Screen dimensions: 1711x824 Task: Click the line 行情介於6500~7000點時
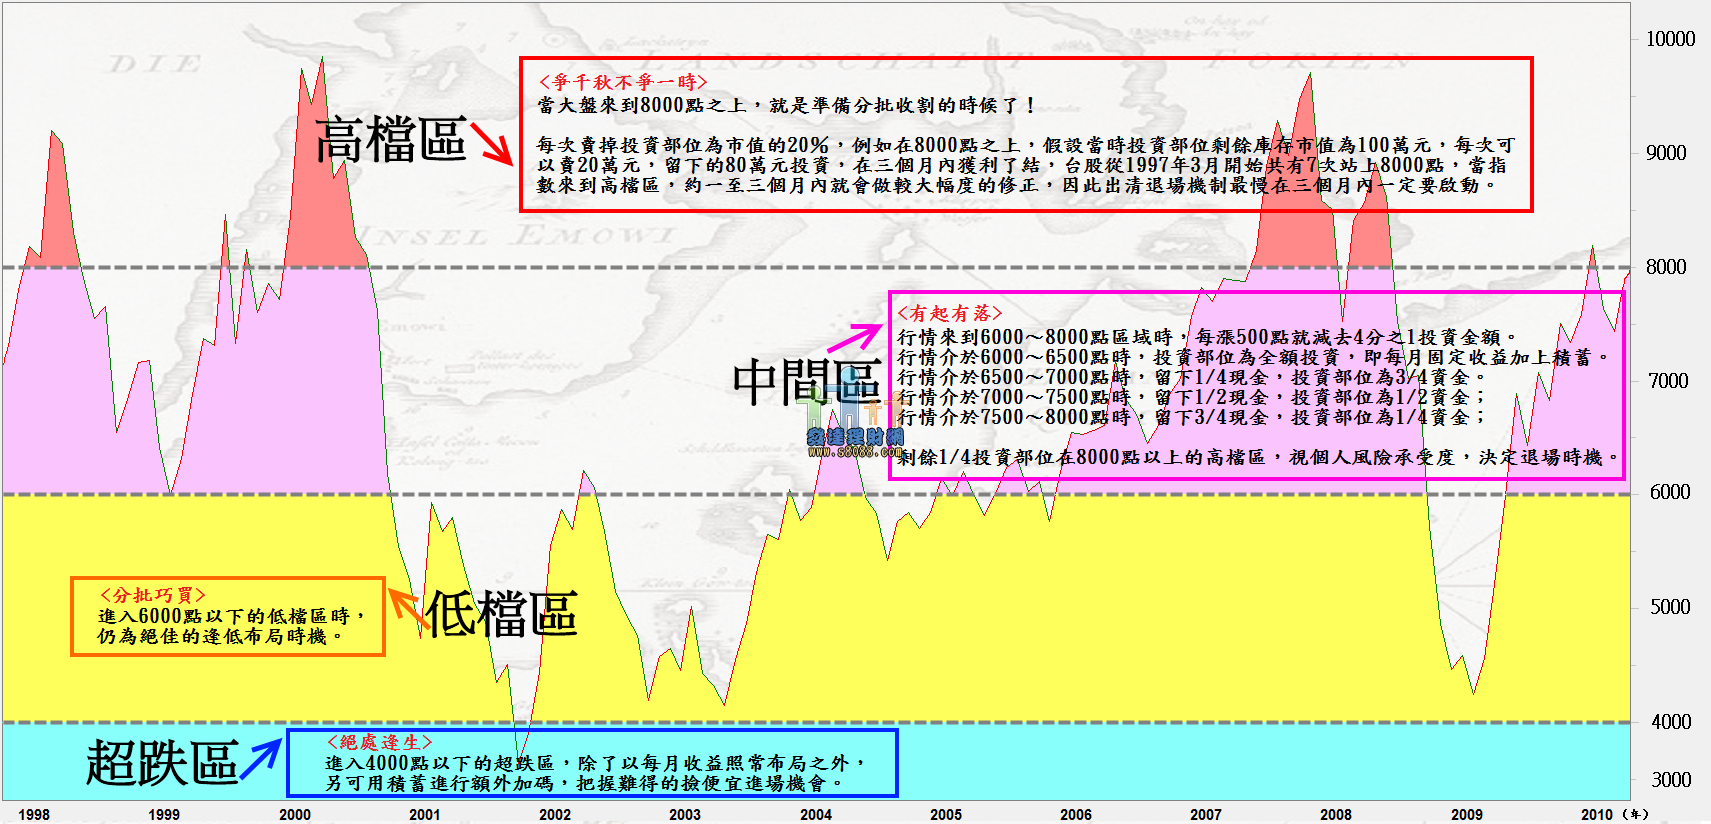[x=1192, y=377]
